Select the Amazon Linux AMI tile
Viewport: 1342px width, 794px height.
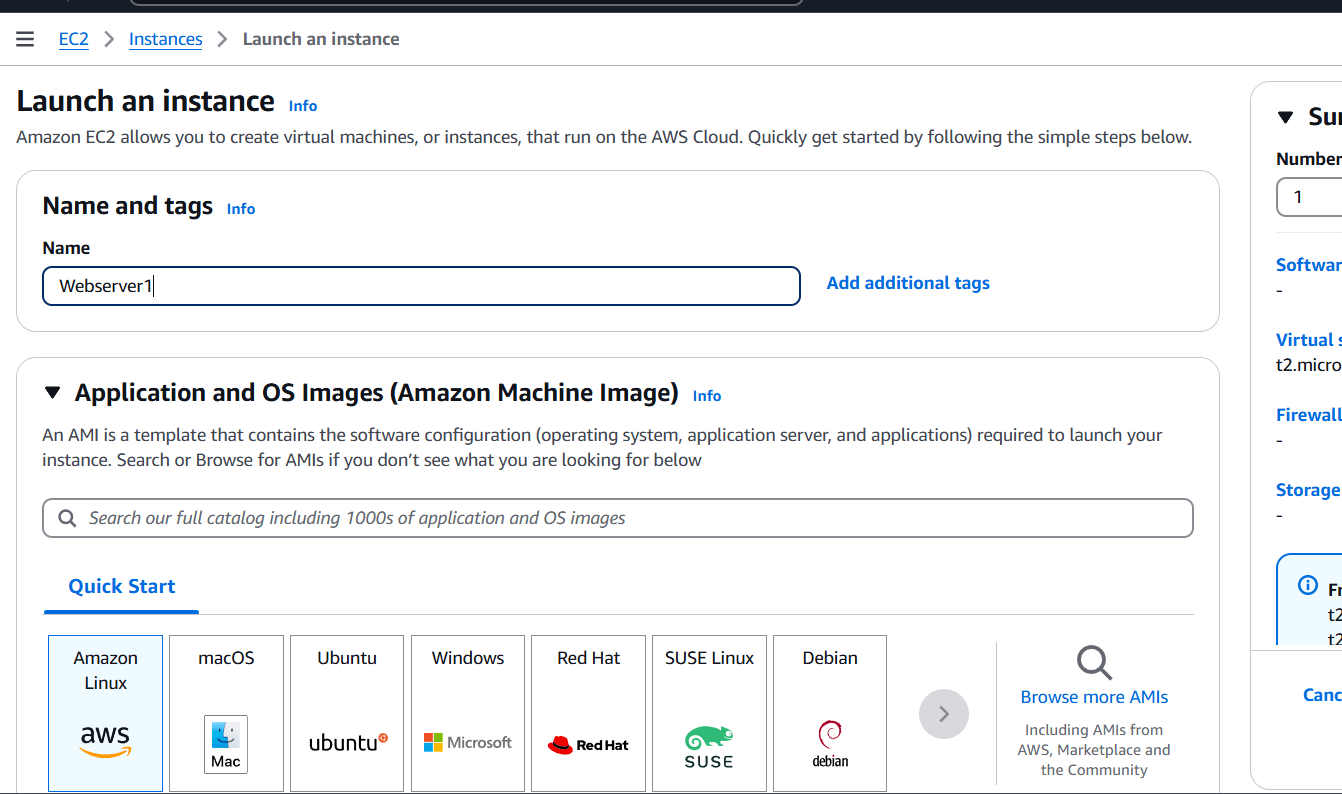click(105, 713)
